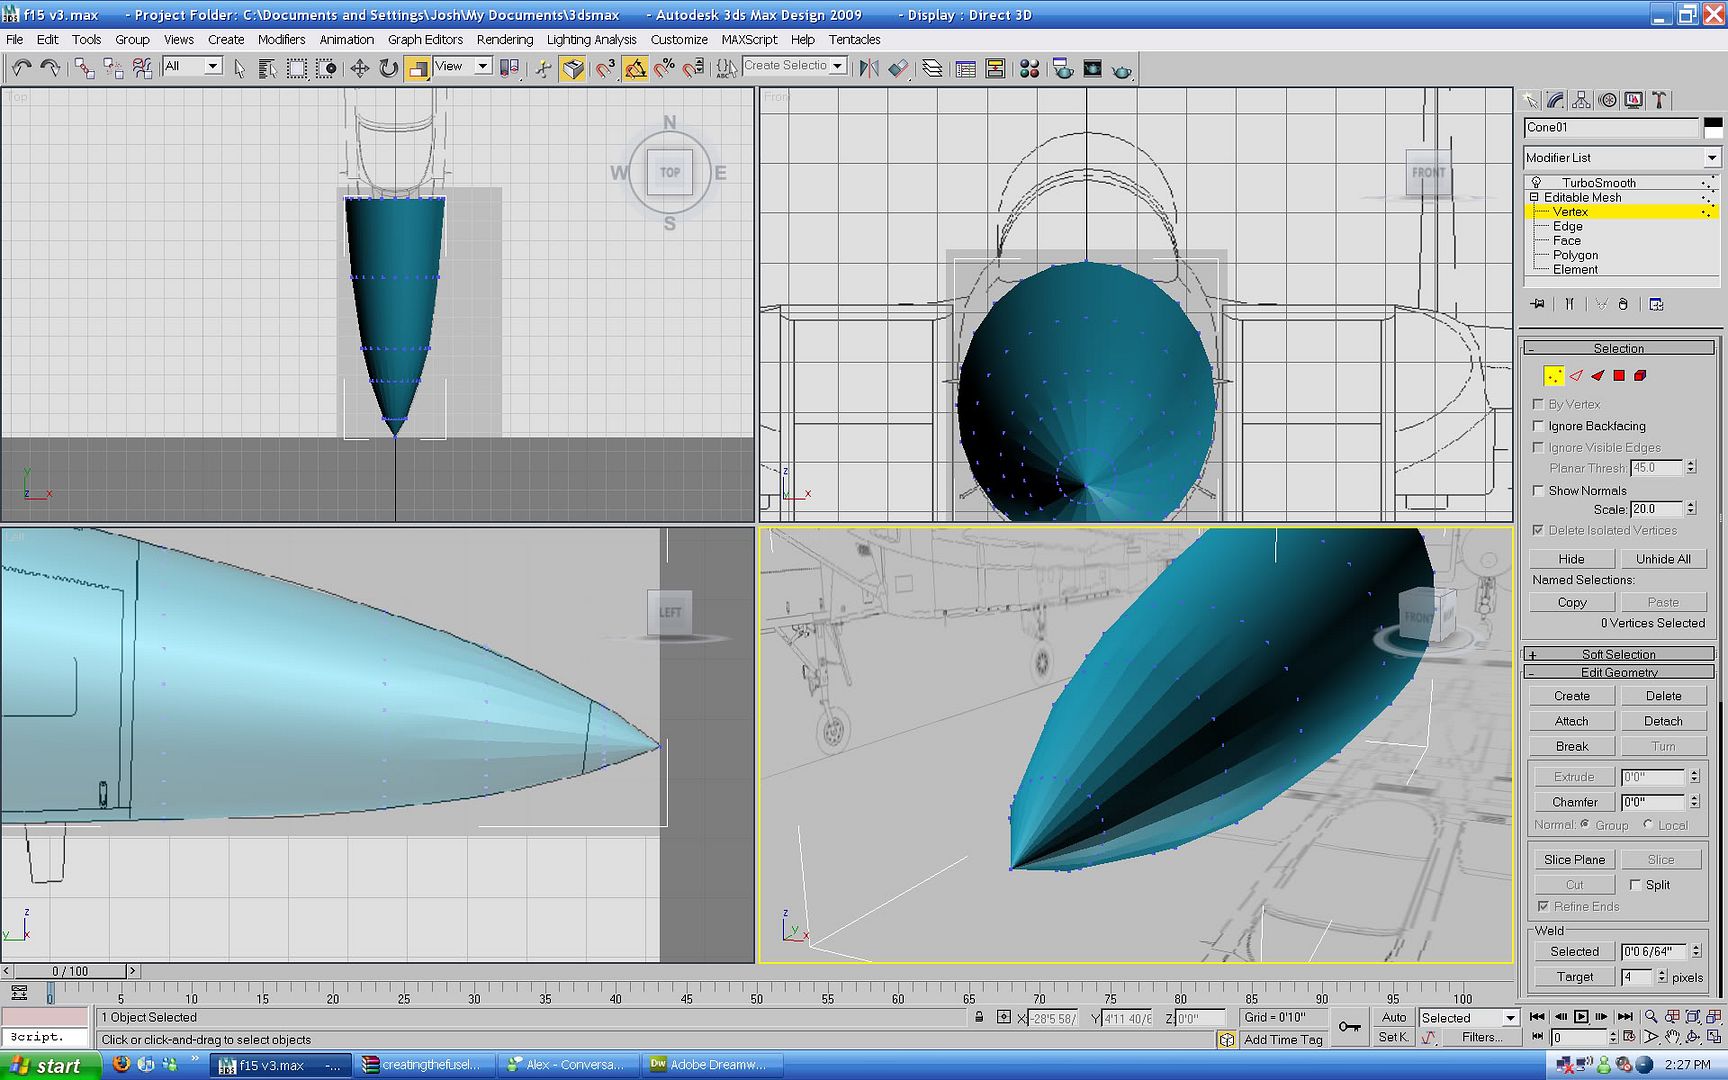Viewport: 1728px width, 1080px height.
Task: Enable the Ignore Backfacing checkbox
Action: tap(1538, 426)
